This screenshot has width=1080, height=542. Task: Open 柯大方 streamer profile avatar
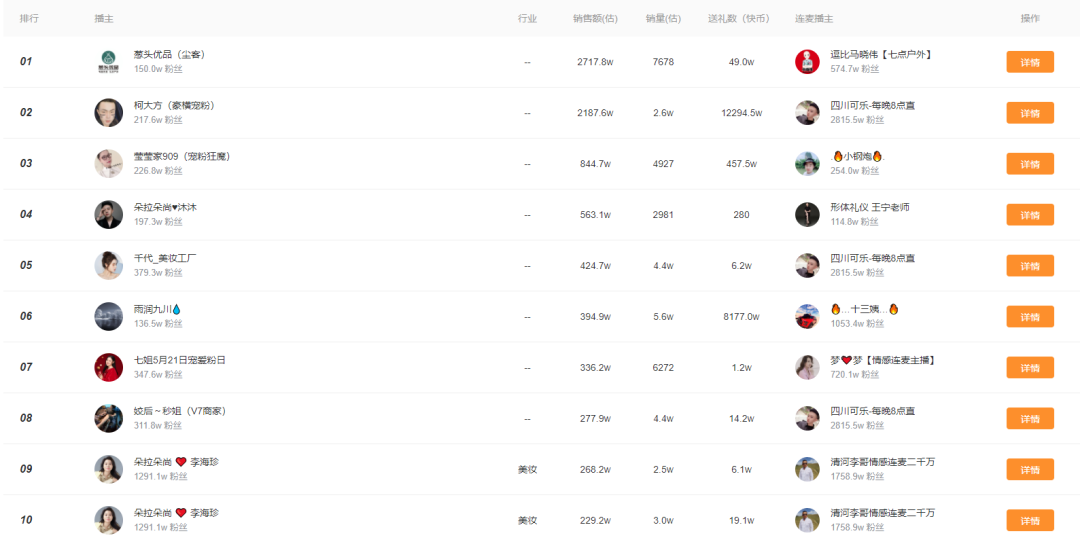[x=109, y=113]
